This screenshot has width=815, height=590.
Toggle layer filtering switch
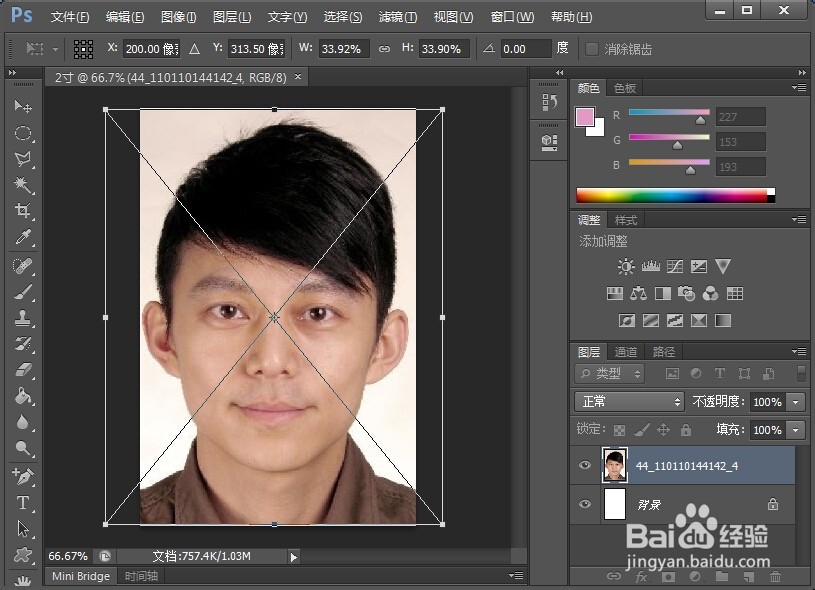coord(801,373)
